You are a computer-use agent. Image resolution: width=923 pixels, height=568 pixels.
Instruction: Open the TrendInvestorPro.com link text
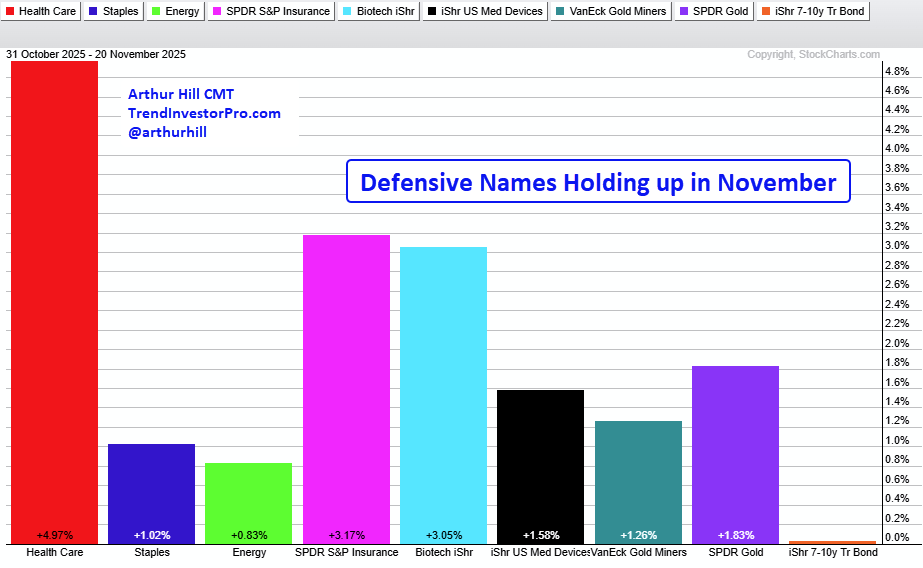(x=204, y=113)
